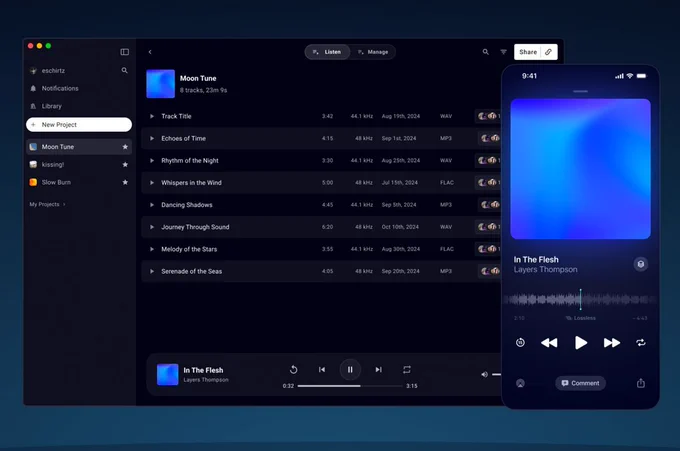This screenshot has height=451, width=680.
Task: Play Journey Through Sound track
Action: pyautogui.click(x=152, y=227)
